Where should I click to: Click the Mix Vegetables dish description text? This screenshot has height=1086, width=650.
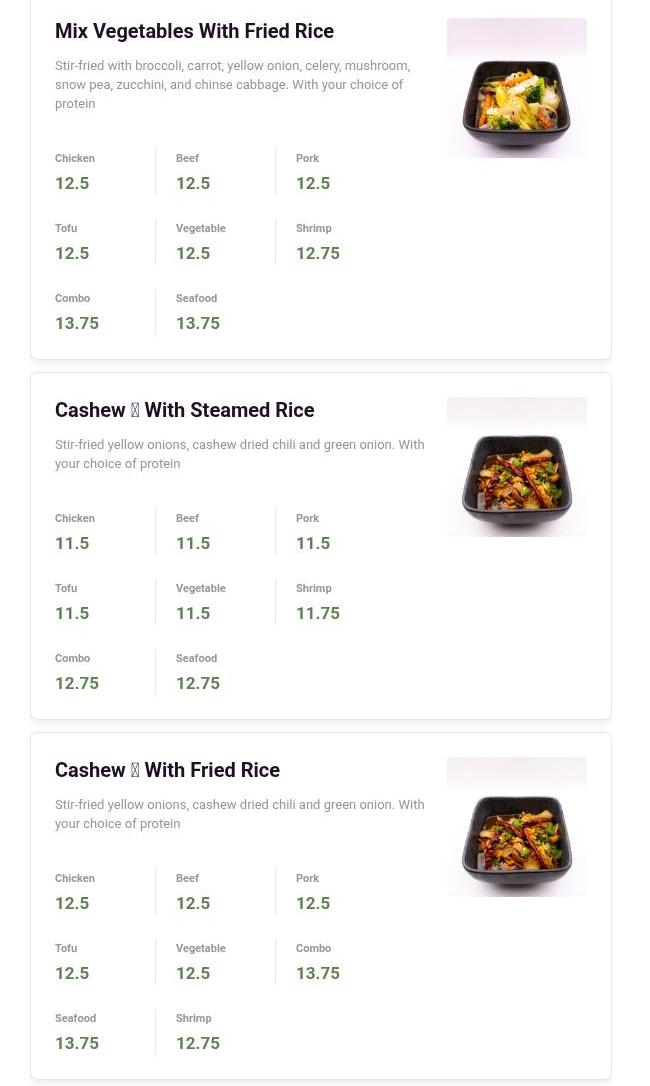pyautogui.click(x=233, y=84)
